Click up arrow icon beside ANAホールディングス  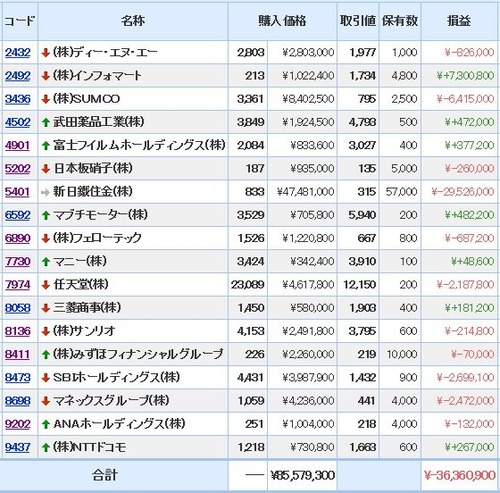point(46,424)
